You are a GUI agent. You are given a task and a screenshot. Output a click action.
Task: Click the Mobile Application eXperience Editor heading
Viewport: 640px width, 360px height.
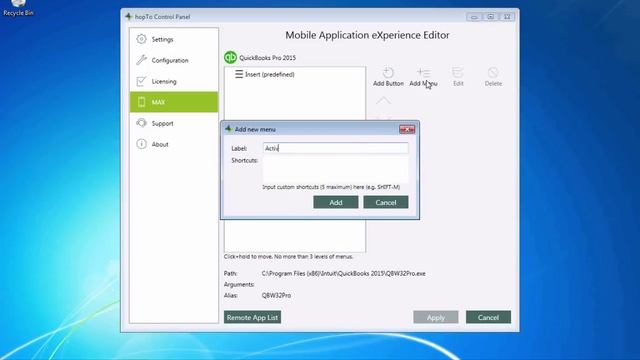tap(367, 35)
